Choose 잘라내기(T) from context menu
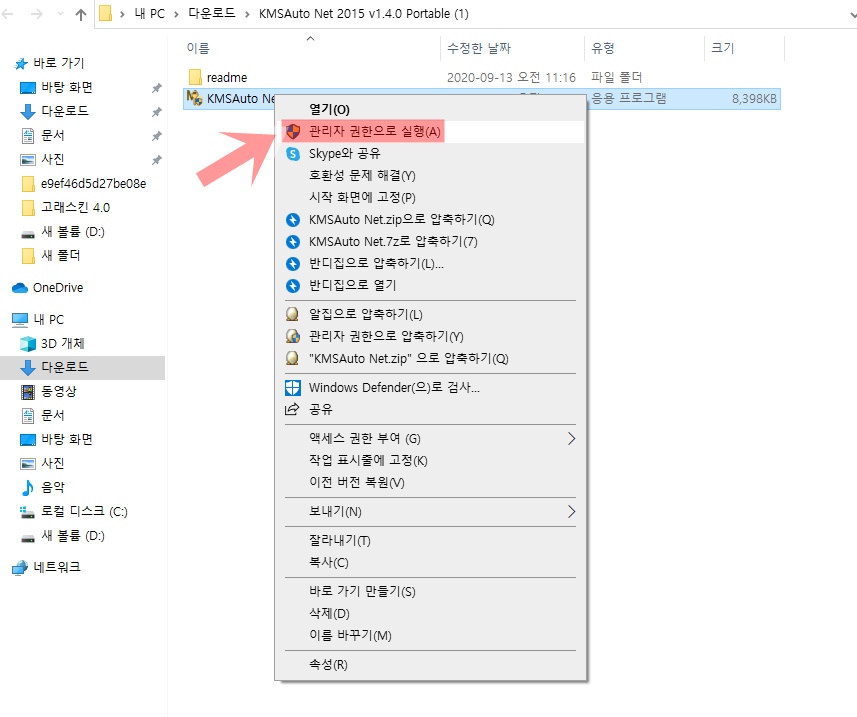857x717 pixels. click(x=430, y=540)
